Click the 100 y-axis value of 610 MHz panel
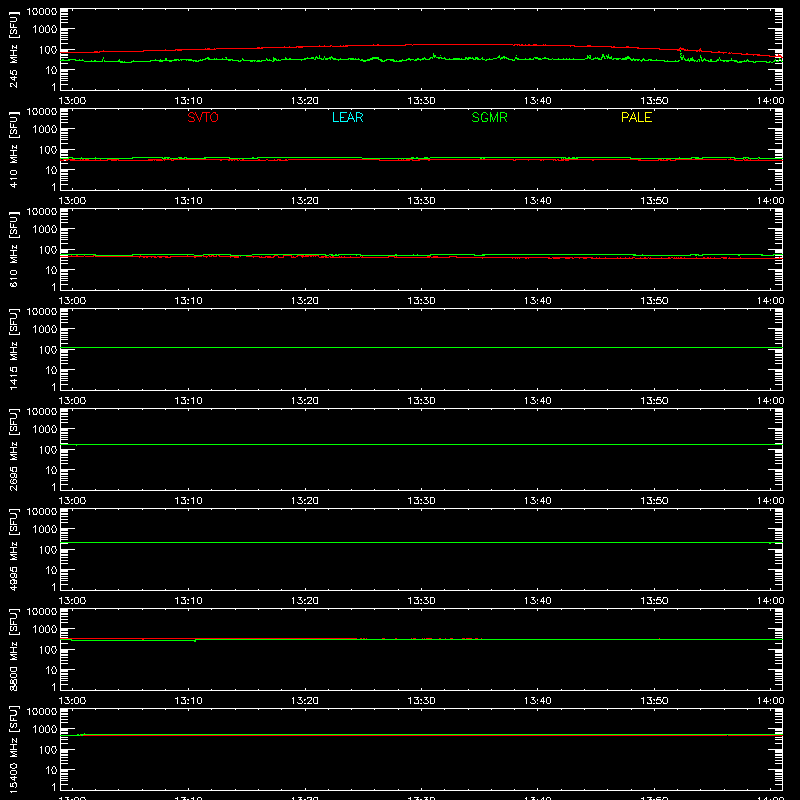The height and width of the screenshot is (800, 800). (x=48, y=250)
